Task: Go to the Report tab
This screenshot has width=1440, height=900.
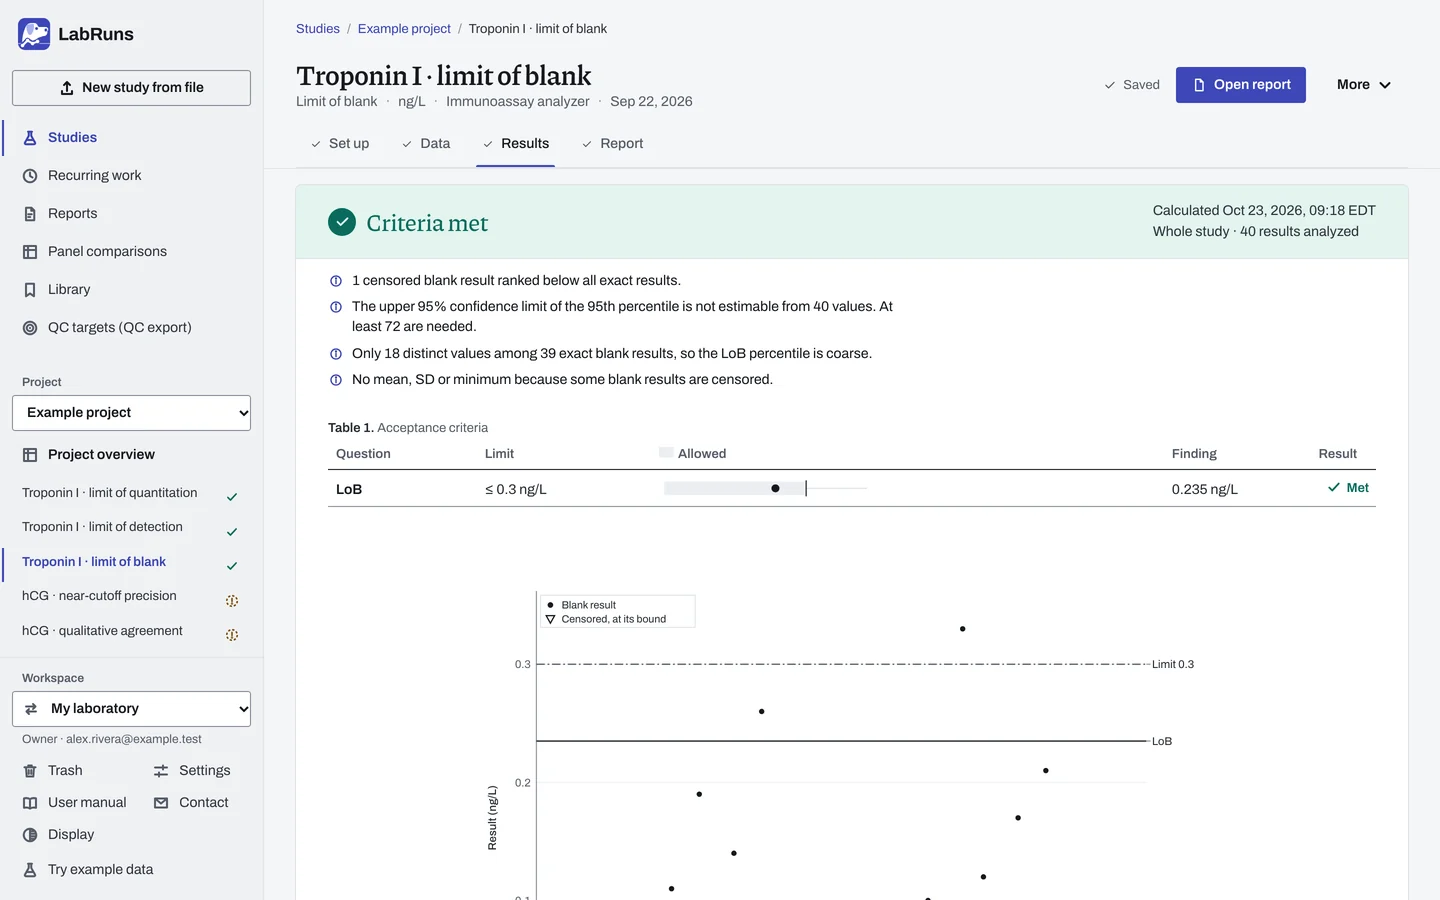Action: pos(613,144)
